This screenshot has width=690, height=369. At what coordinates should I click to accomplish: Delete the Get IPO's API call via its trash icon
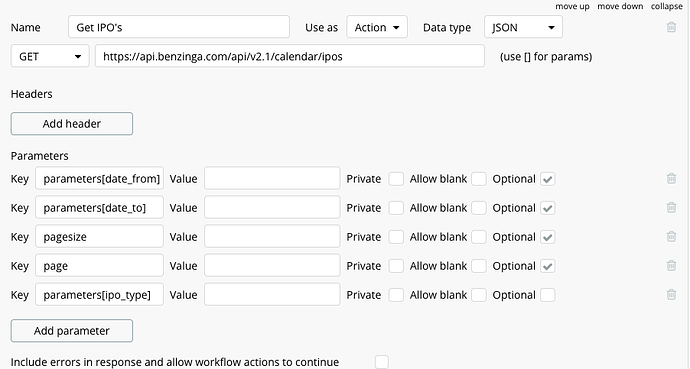coord(671,27)
